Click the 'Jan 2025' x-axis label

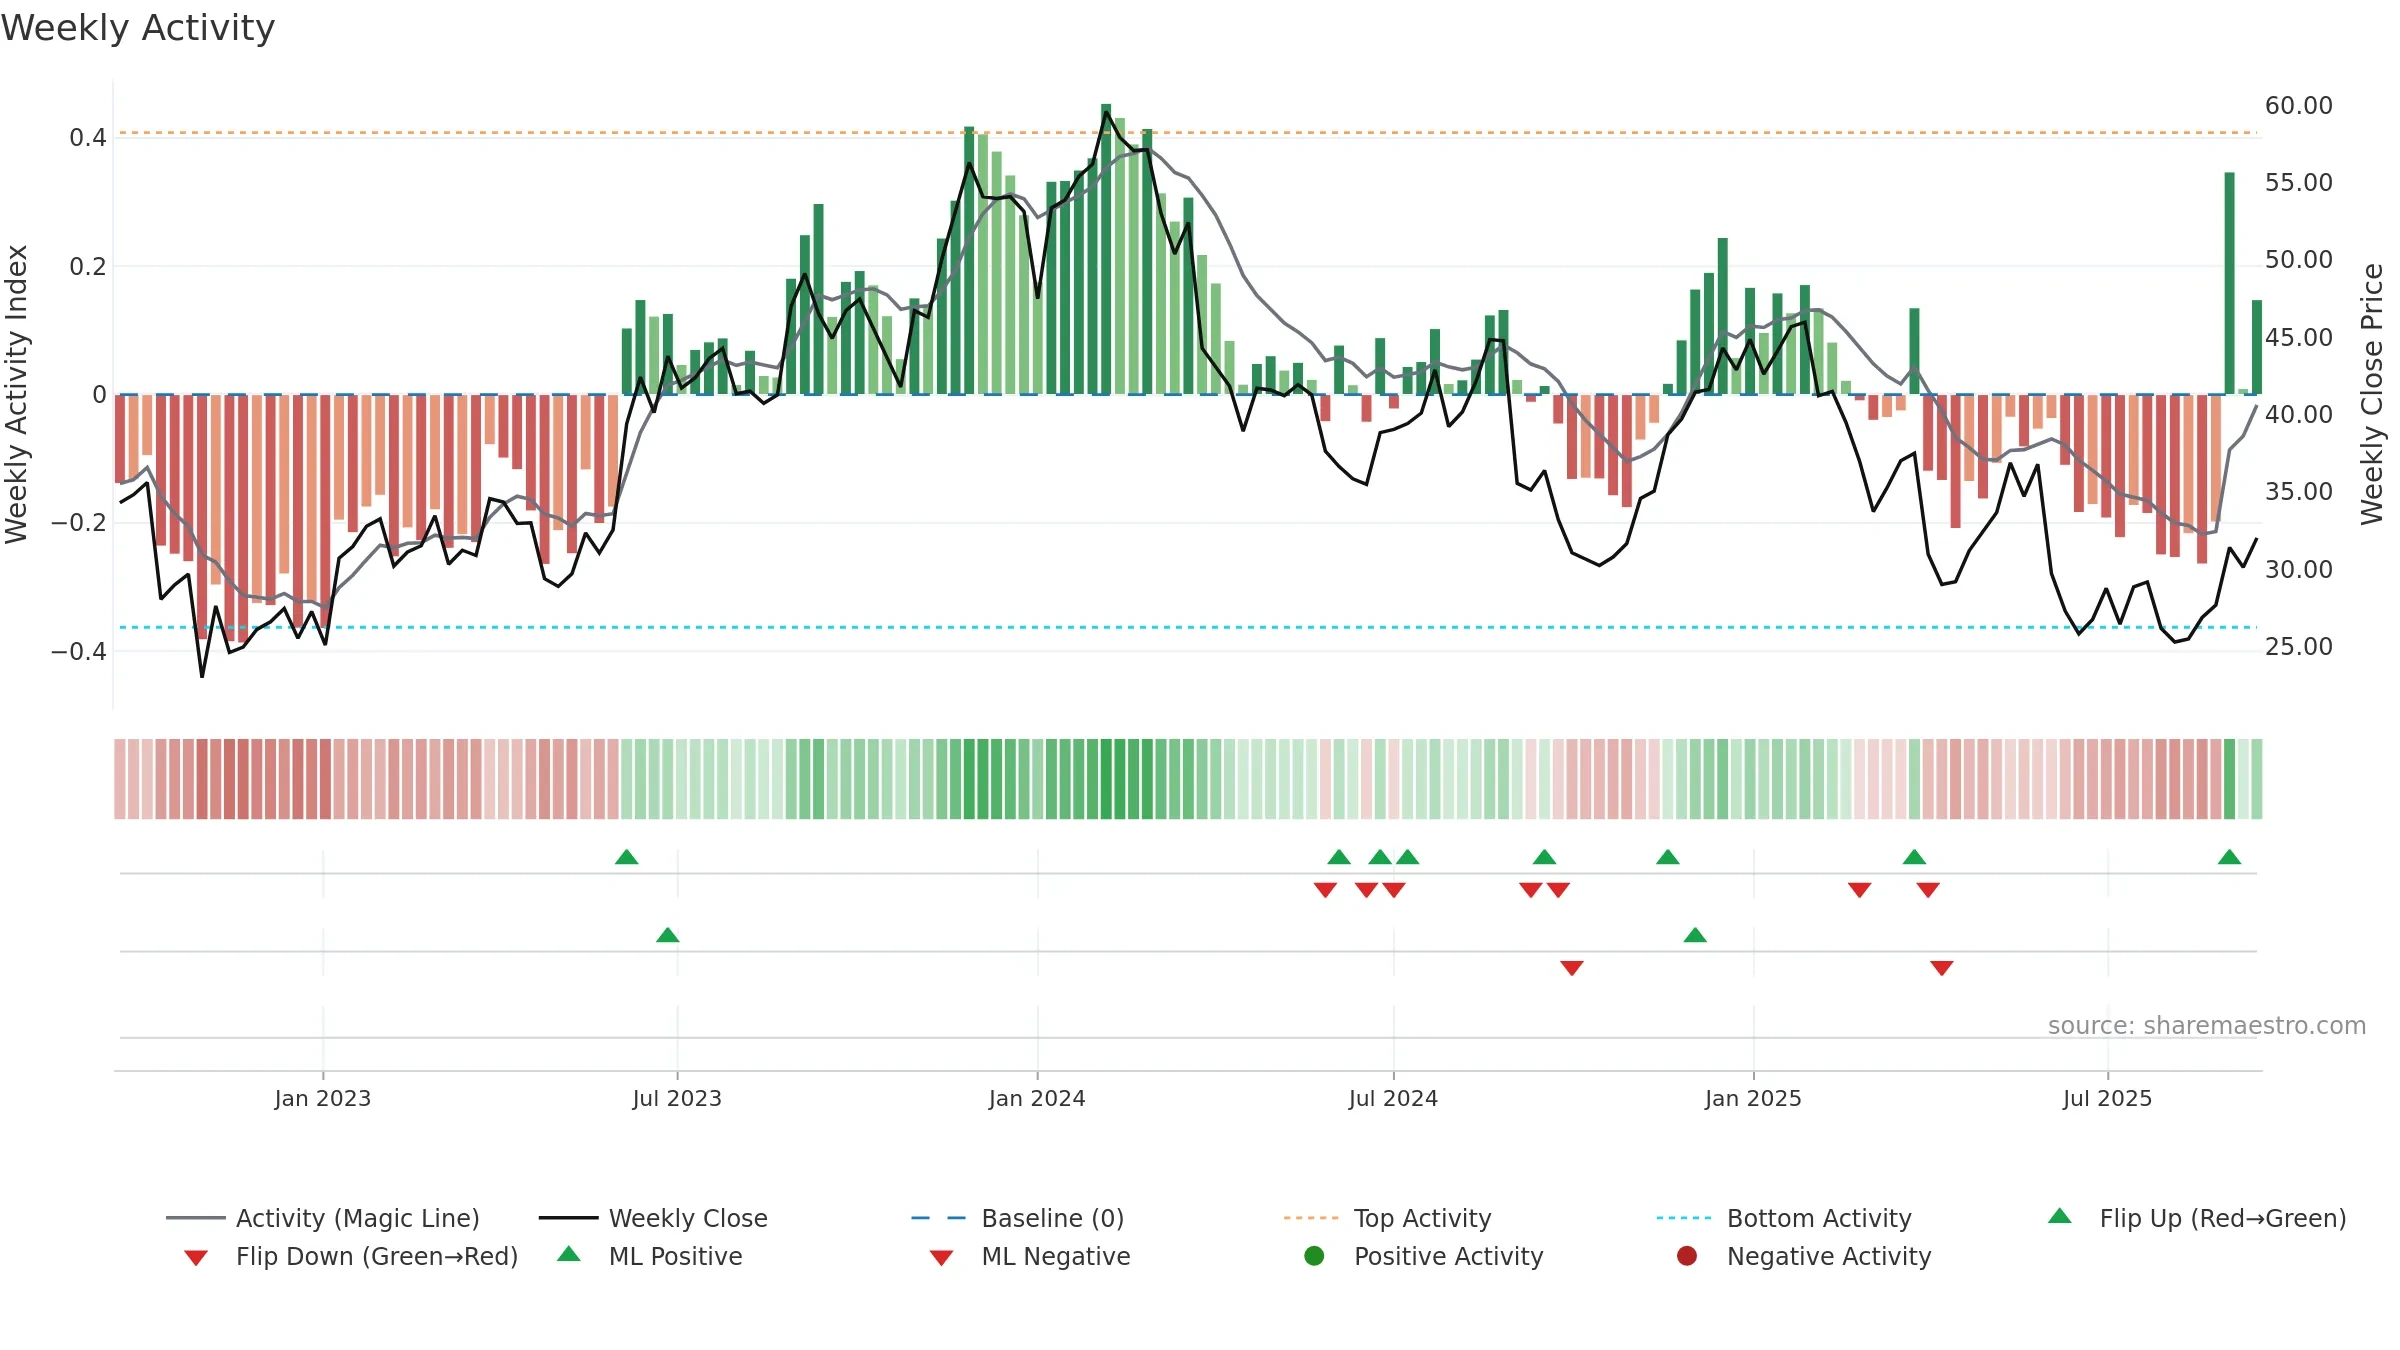click(x=1753, y=1098)
